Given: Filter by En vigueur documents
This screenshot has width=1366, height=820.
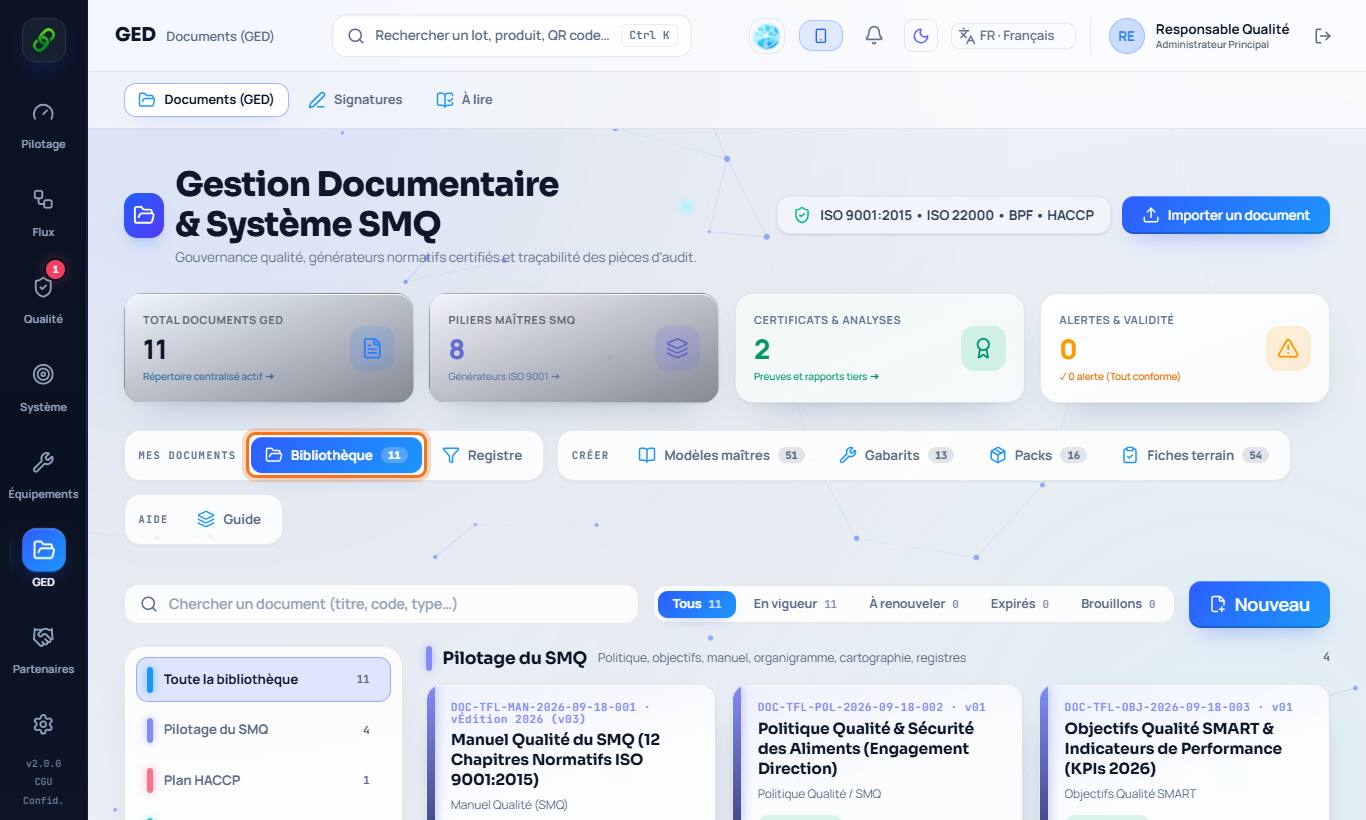Looking at the screenshot, I should point(795,604).
